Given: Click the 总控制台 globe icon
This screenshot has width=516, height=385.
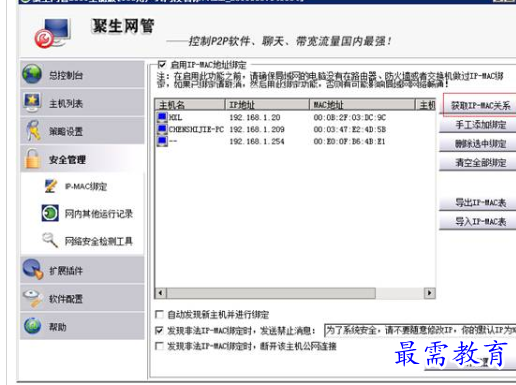Looking at the screenshot, I should click(x=32, y=74).
